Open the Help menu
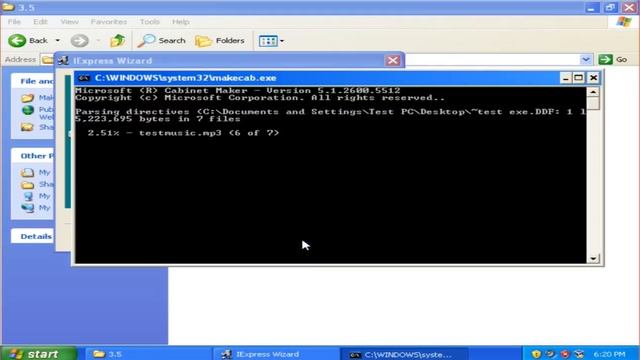The image size is (640, 360). tap(180, 22)
